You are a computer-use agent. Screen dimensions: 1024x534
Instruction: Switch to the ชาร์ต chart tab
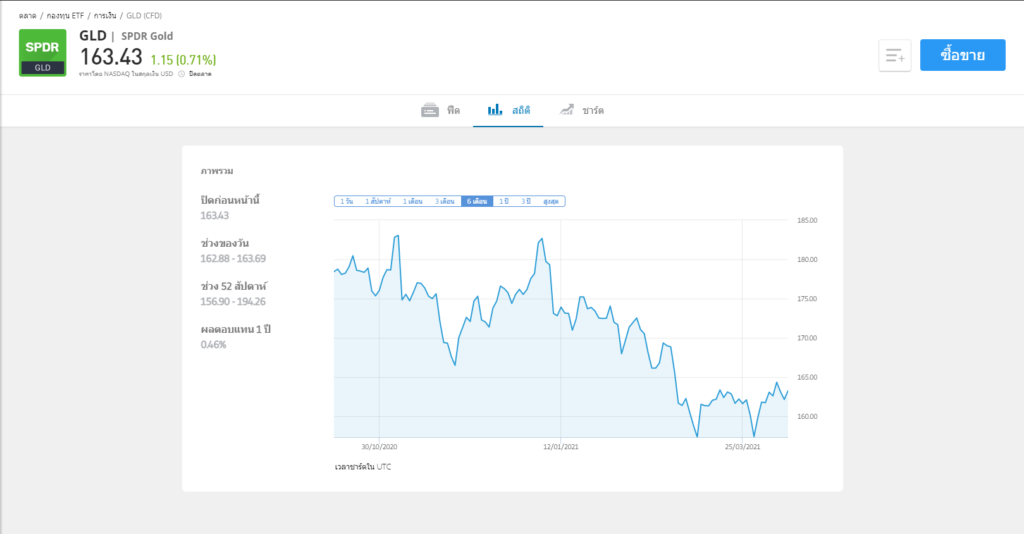pos(593,110)
